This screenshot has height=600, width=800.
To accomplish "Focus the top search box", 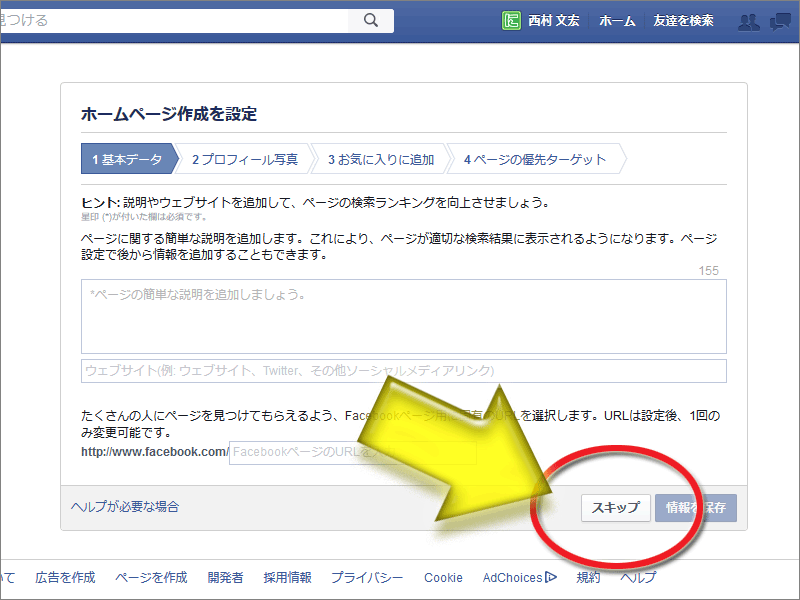I will (x=174, y=20).
